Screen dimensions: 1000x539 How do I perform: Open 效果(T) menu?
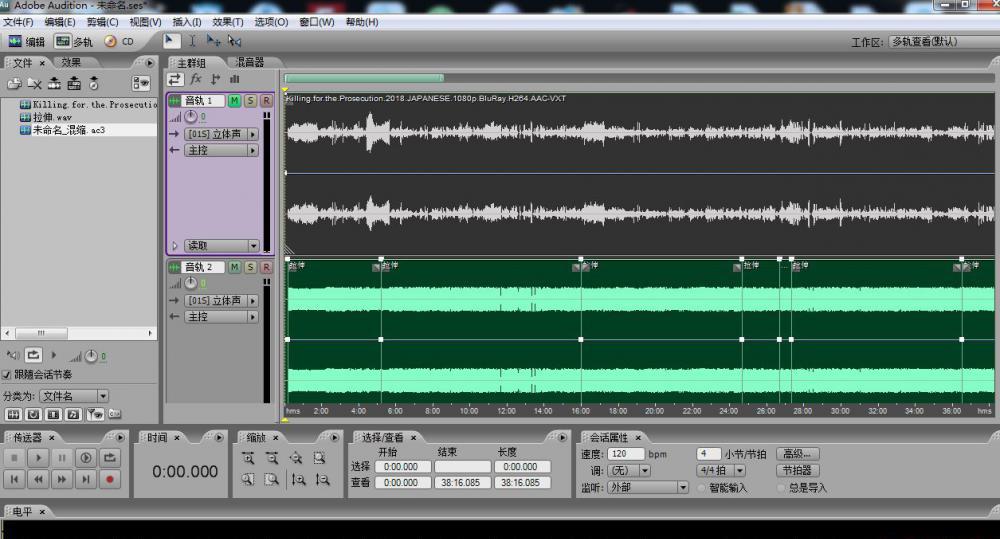point(228,22)
